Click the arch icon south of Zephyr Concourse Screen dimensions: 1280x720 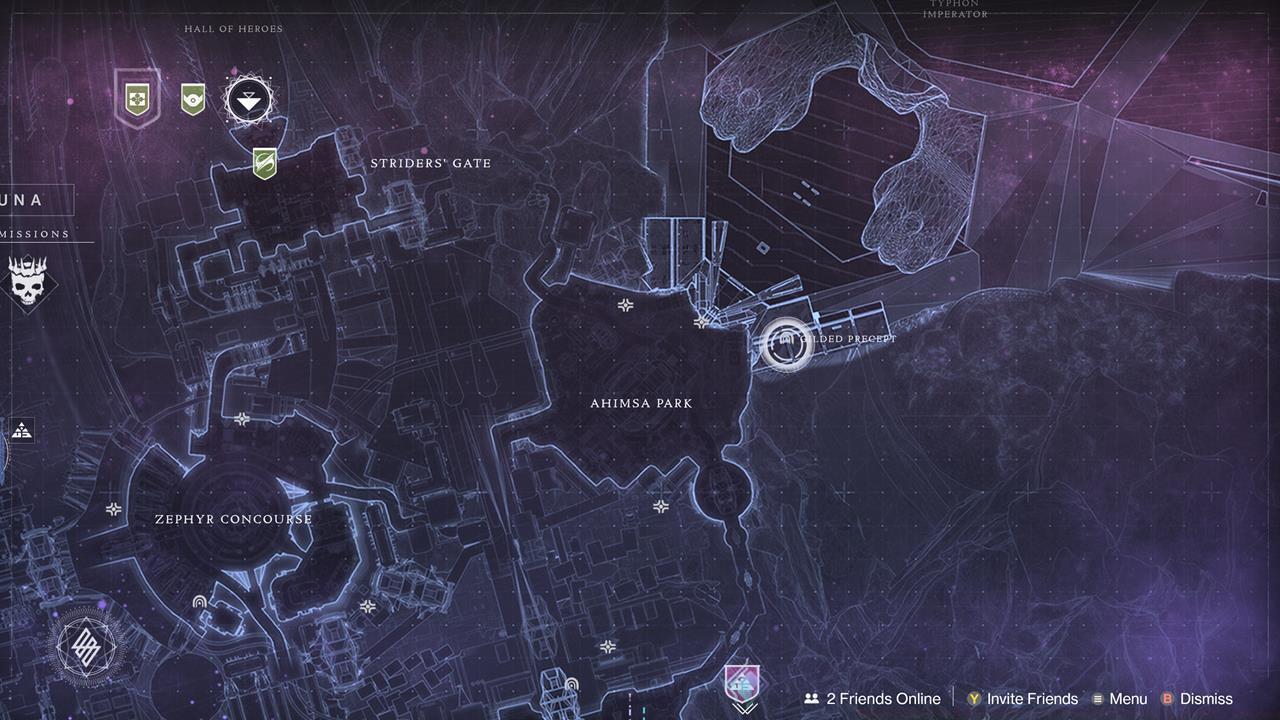point(200,602)
